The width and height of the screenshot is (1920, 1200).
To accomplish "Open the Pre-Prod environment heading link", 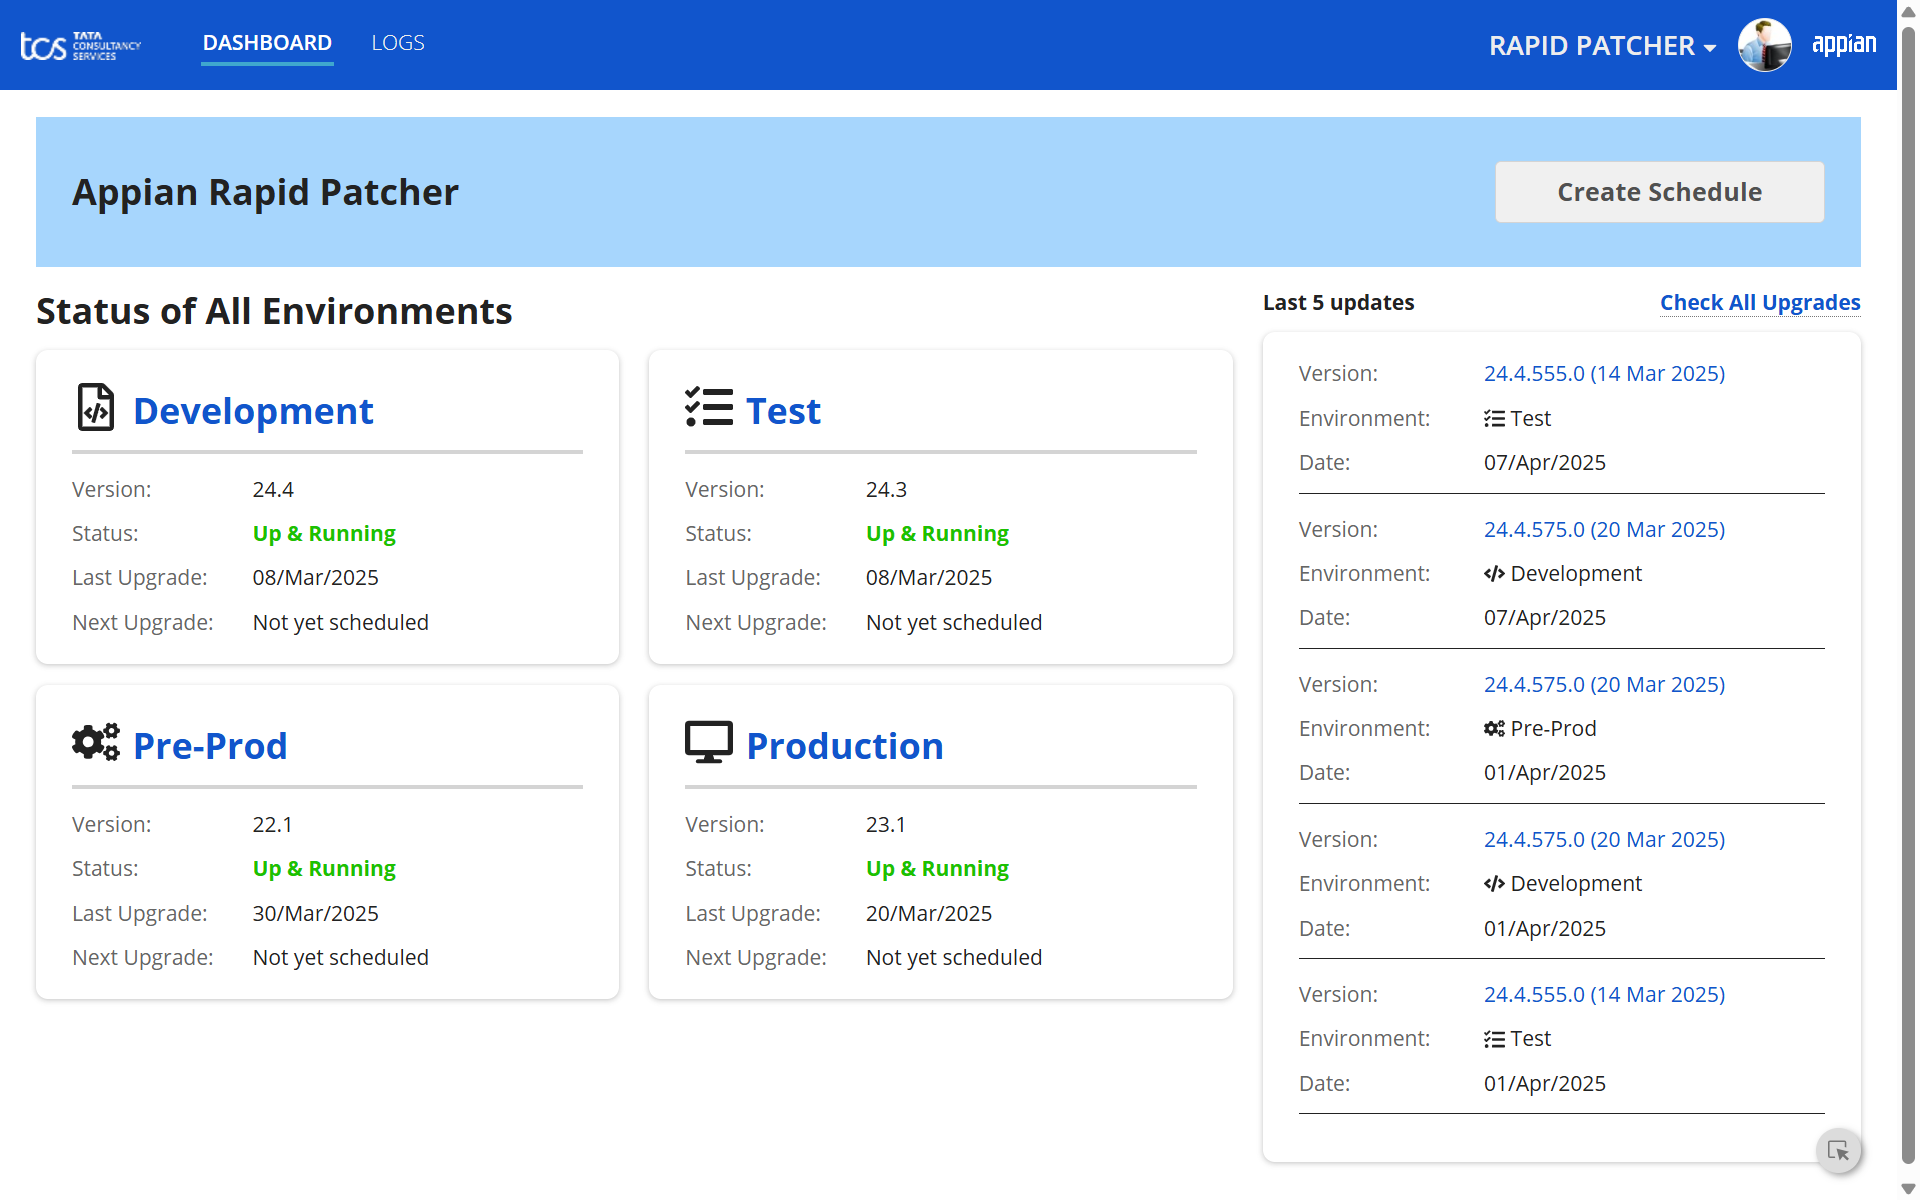I will pyautogui.click(x=210, y=746).
